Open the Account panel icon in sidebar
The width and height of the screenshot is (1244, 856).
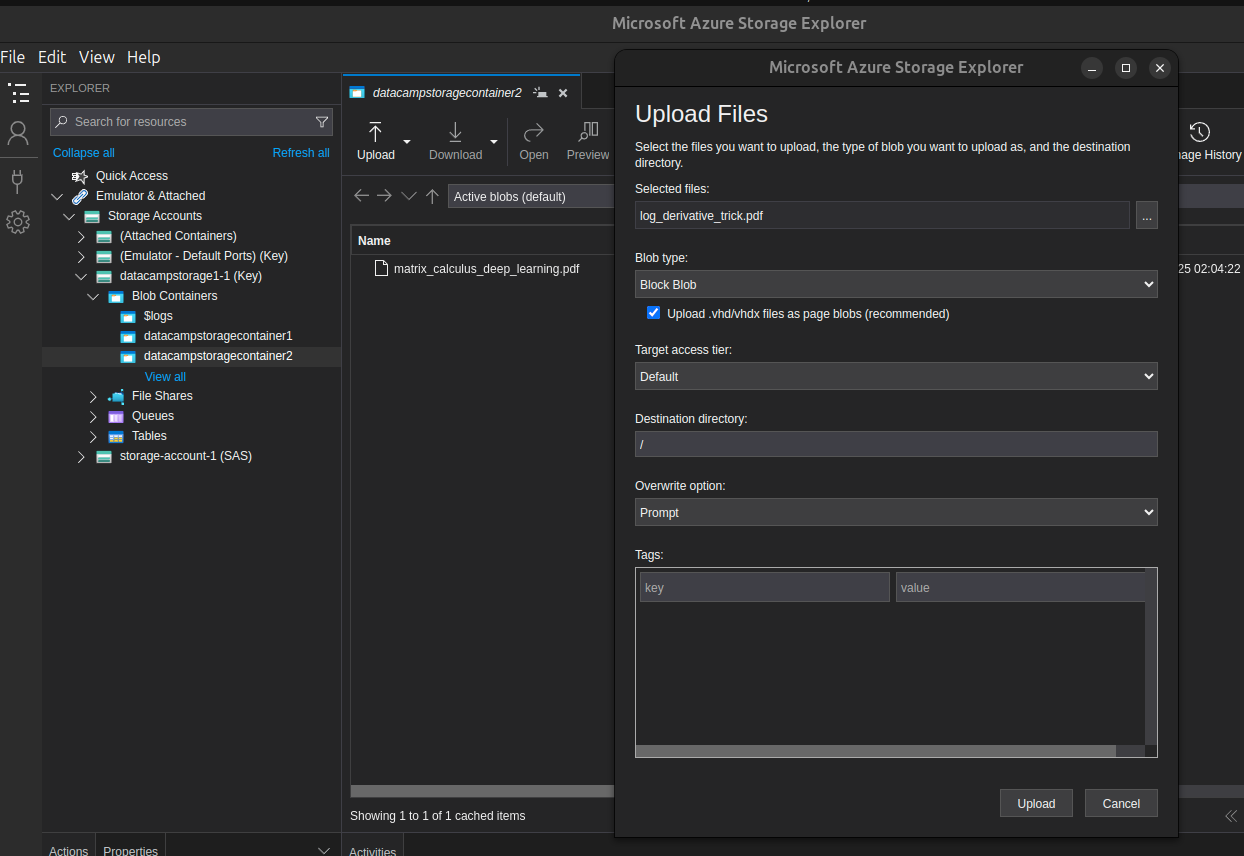click(19, 131)
